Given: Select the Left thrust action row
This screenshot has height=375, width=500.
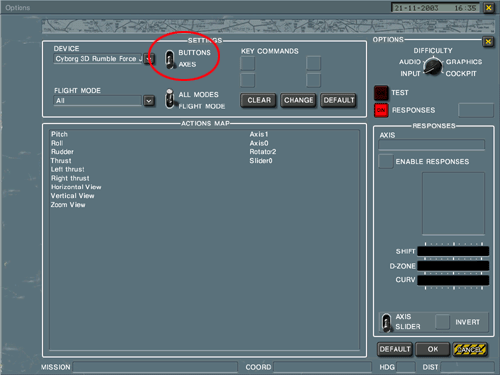Looking at the screenshot, I should [x=204, y=170].
